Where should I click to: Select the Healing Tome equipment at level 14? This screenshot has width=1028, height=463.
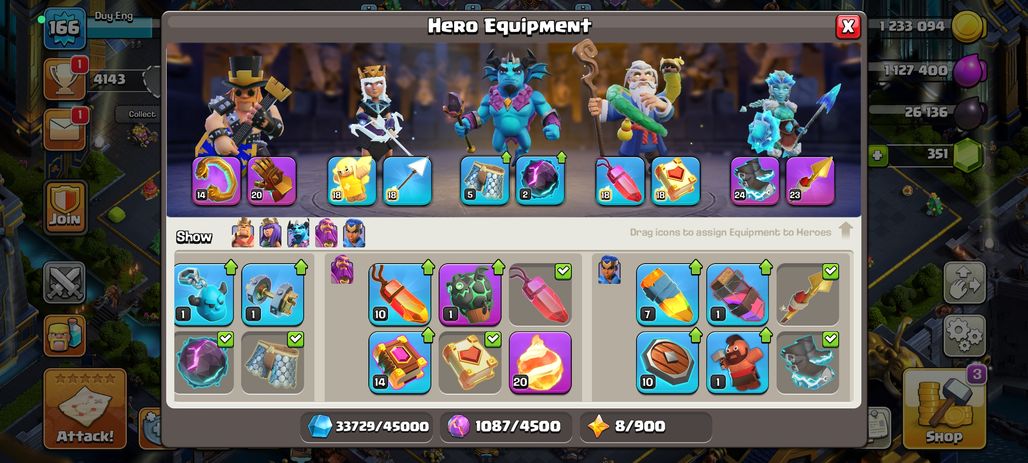pyautogui.click(x=400, y=362)
